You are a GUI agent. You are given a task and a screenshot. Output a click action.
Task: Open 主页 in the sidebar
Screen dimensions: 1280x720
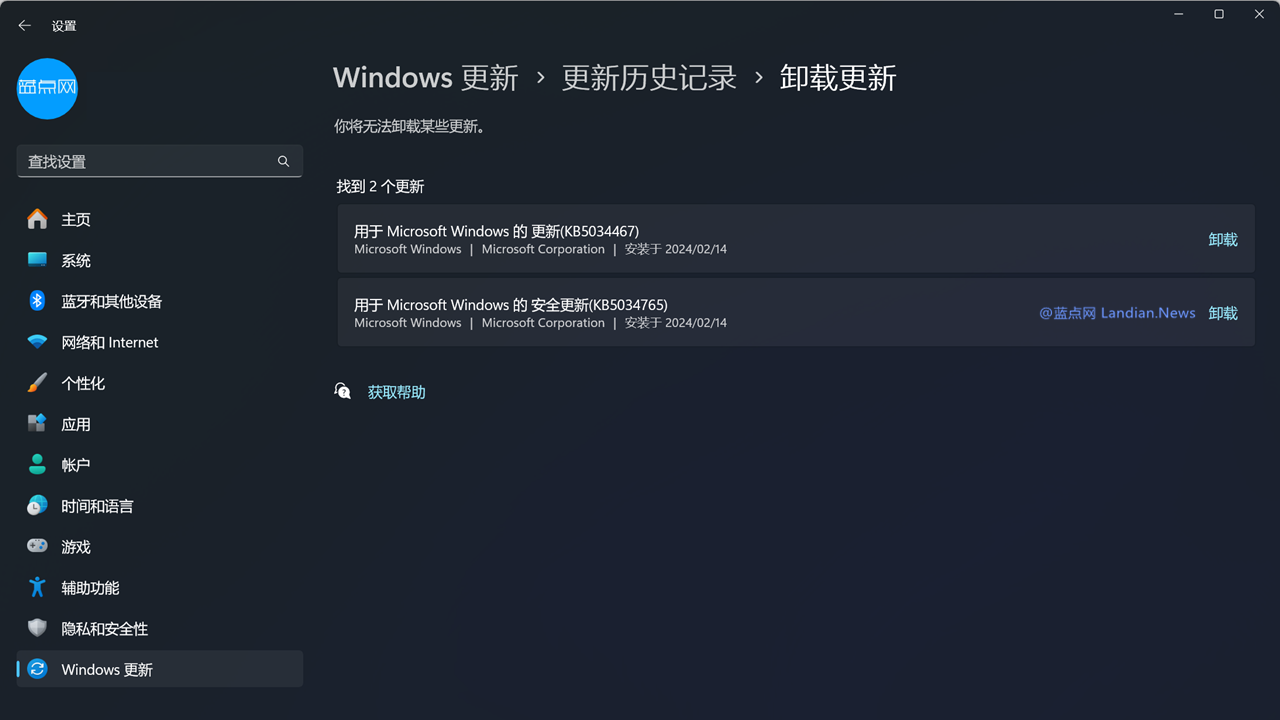coord(160,219)
